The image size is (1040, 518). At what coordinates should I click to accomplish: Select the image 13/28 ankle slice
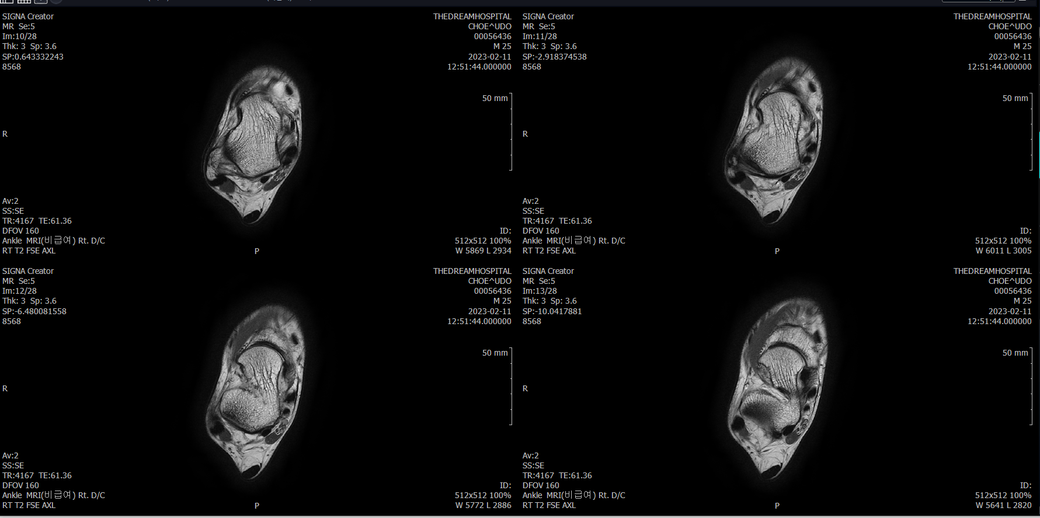coord(777,389)
